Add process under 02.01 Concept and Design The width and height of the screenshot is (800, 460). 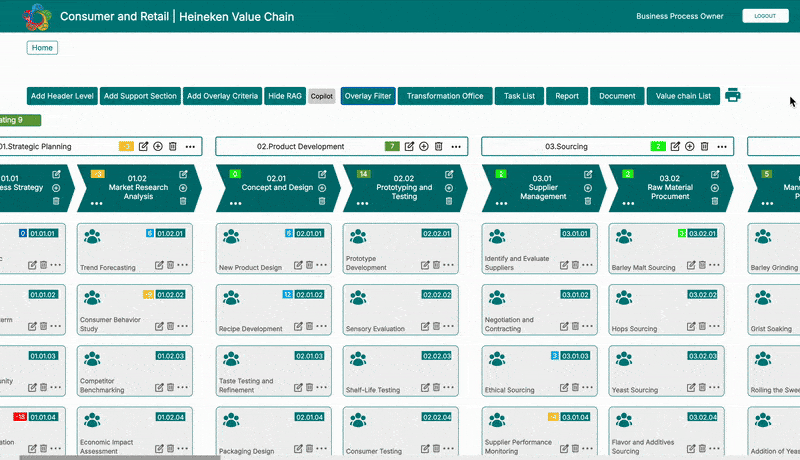click(322, 188)
